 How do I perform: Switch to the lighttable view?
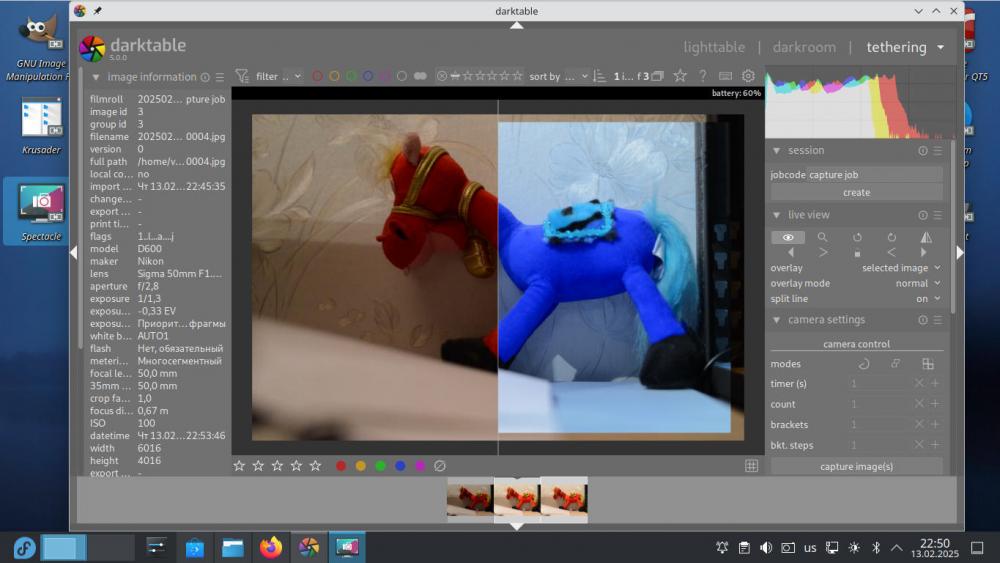click(x=714, y=47)
